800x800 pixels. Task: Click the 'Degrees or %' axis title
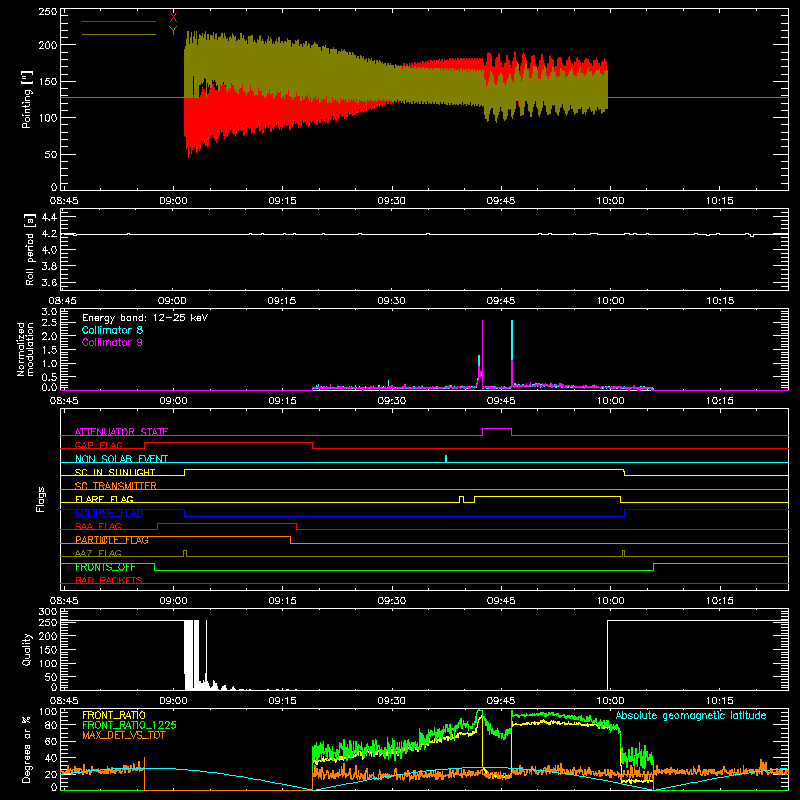click(27, 749)
